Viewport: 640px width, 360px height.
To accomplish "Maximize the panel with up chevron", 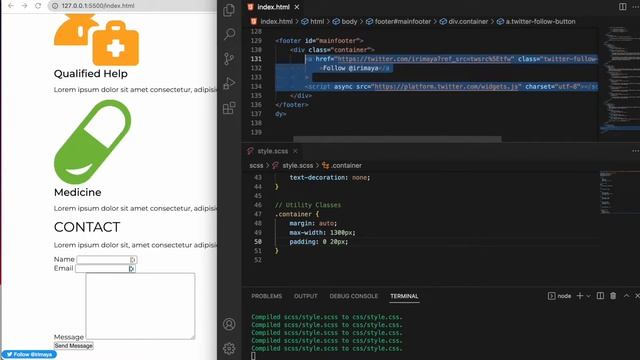I will (626, 296).
